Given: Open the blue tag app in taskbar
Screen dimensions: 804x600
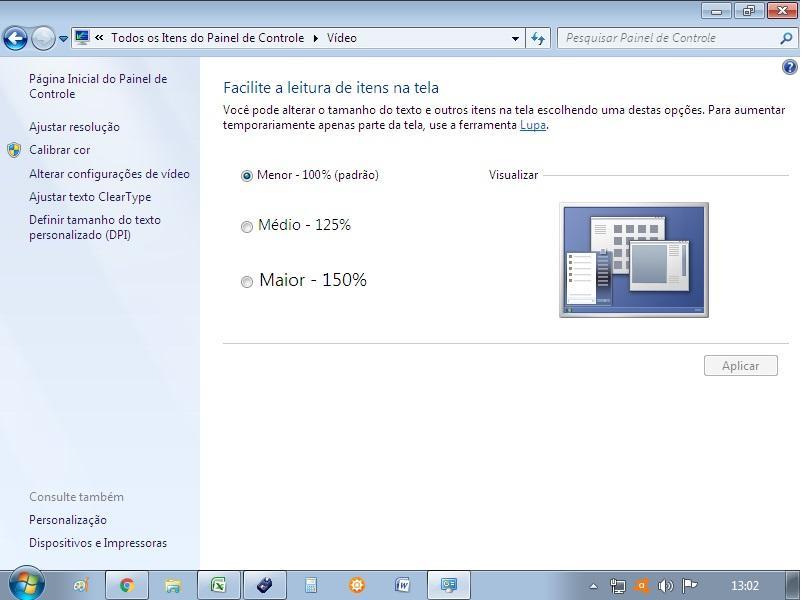Looking at the screenshot, I should pyautogui.click(x=265, y=585).
